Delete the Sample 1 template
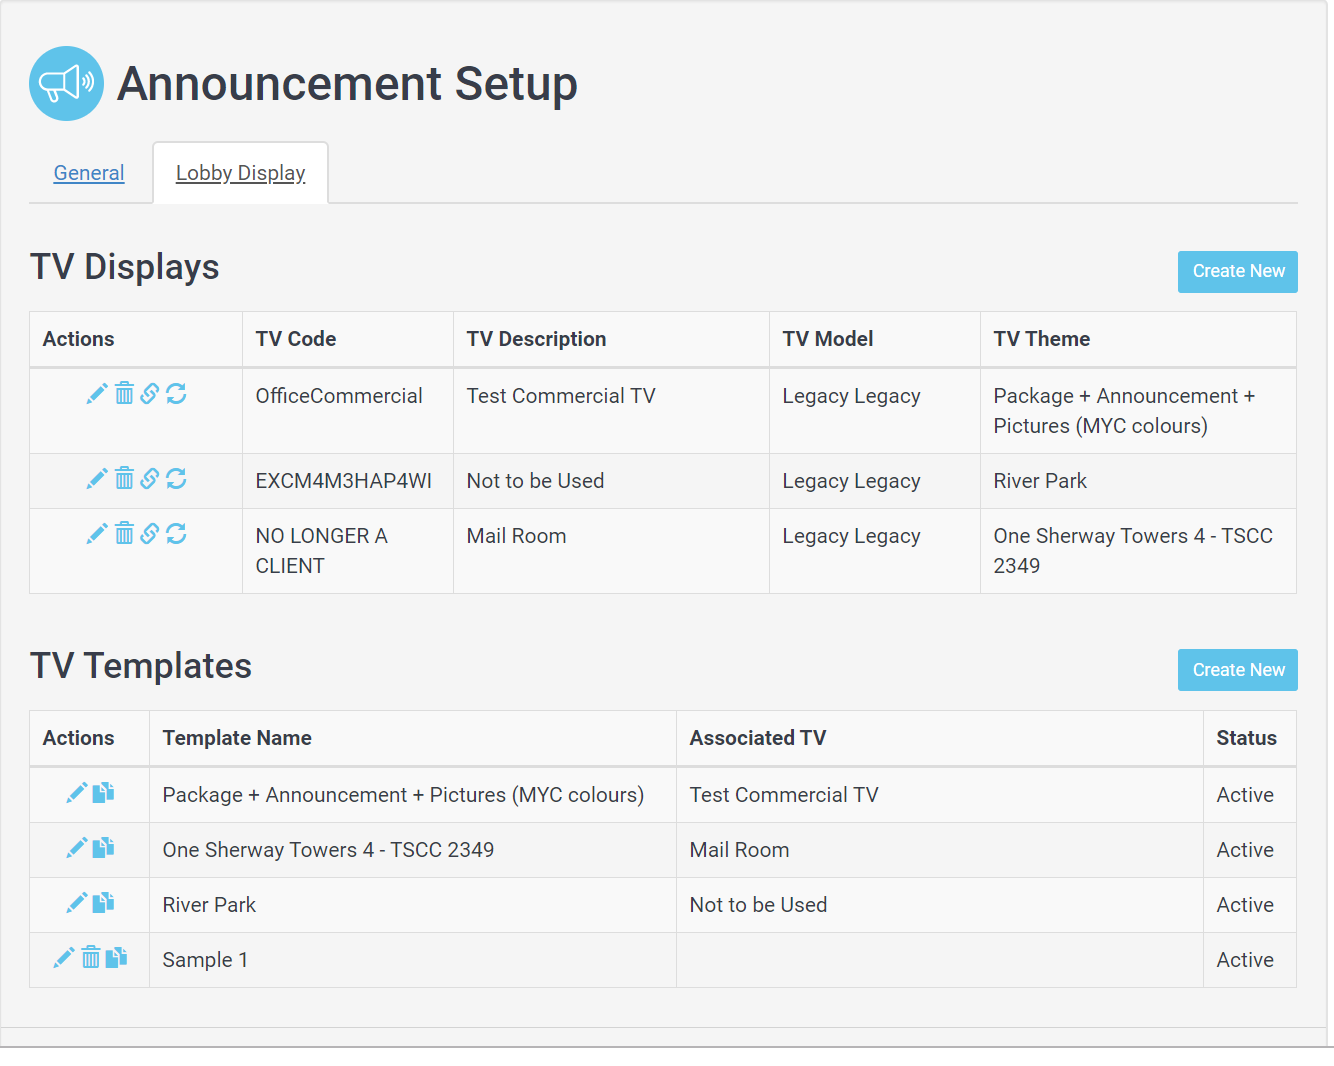This screenshot has height=1066, width=1334. (90, 958)
